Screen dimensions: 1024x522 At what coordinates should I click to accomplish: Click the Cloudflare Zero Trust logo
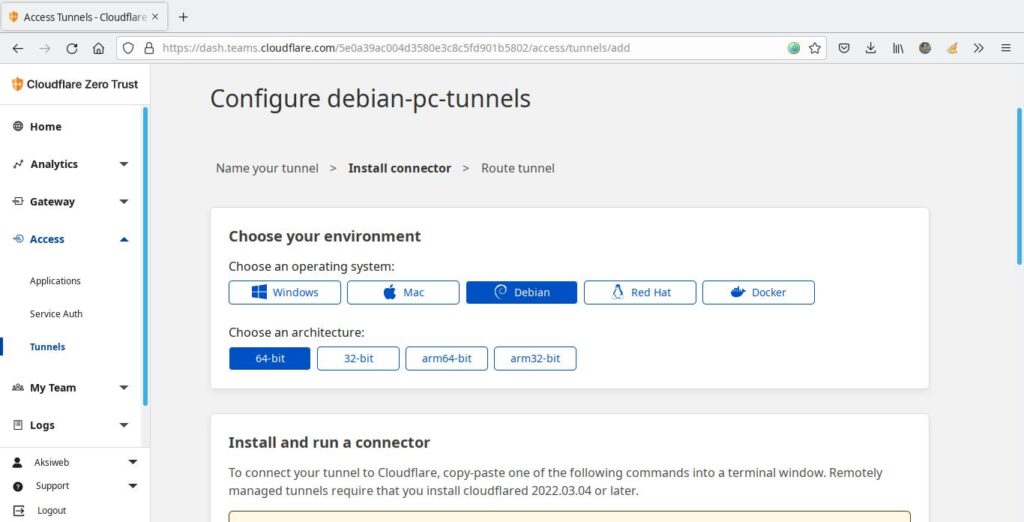click(75, 84)
